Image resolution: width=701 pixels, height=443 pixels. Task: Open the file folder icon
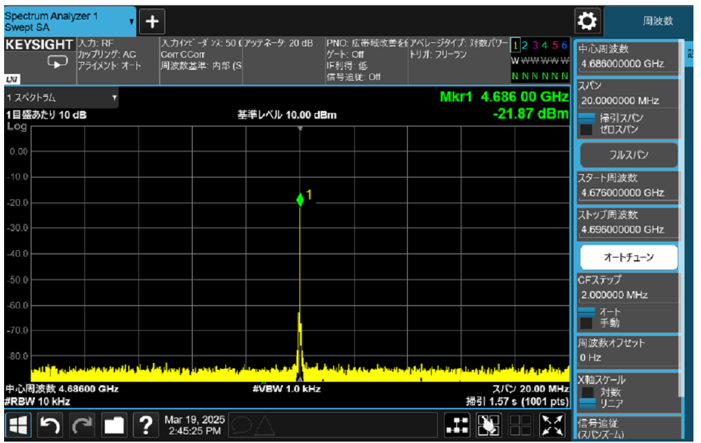coord(114,424)
